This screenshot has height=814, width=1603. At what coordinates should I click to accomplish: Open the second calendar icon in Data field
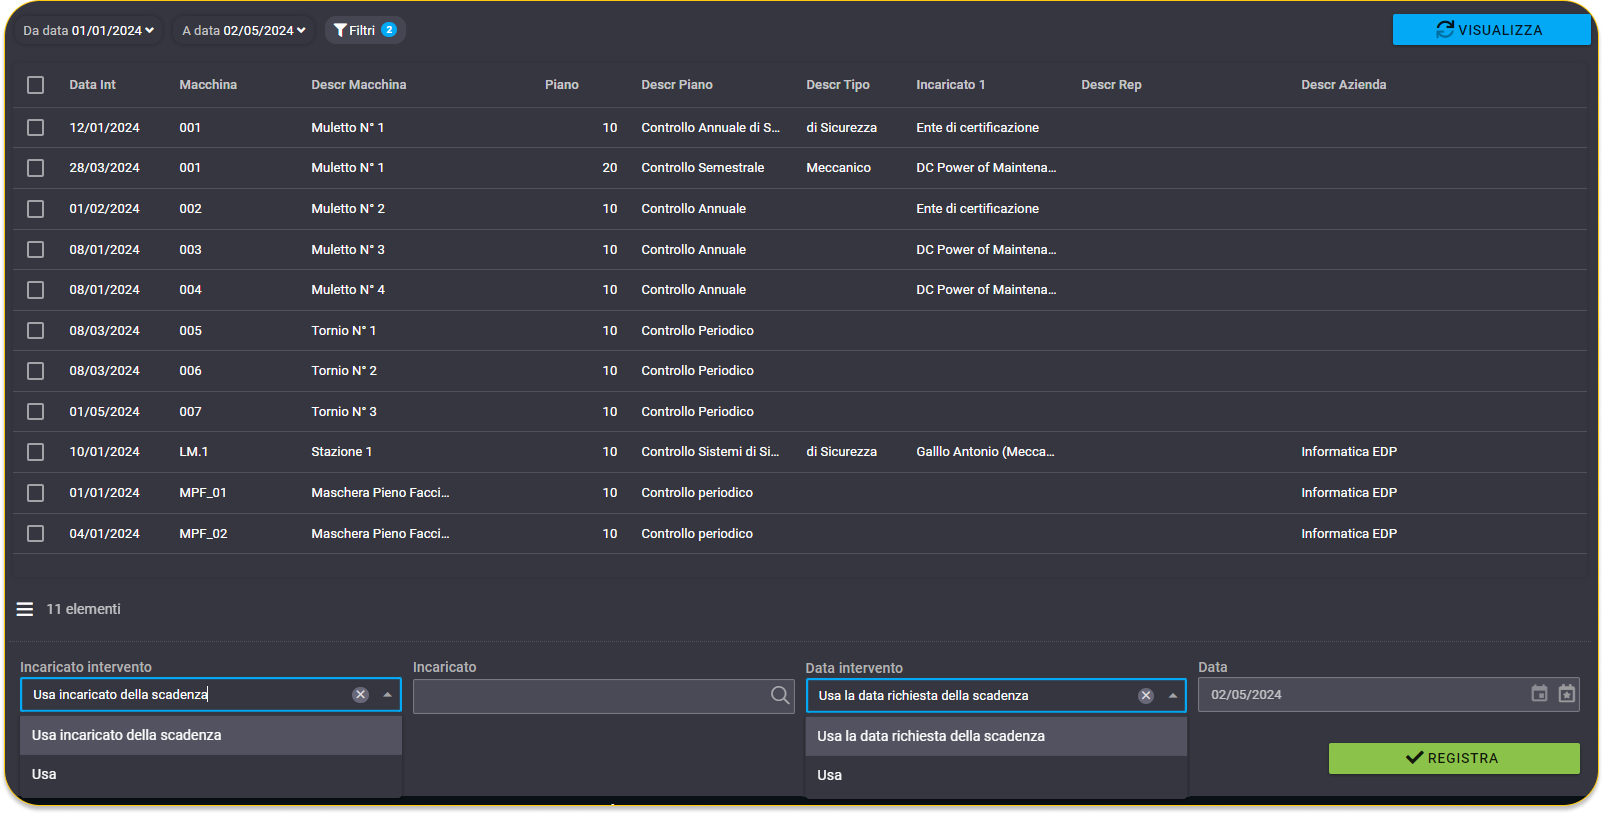pos(1566,693)
